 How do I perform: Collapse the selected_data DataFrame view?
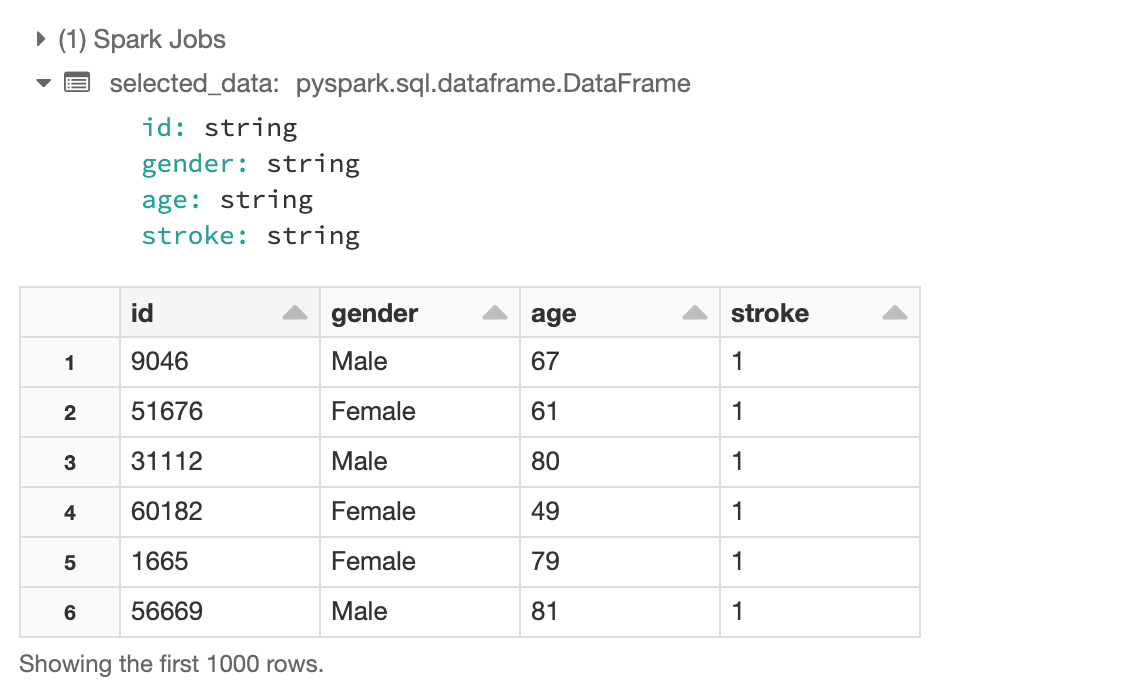click(x=43, y=83)
